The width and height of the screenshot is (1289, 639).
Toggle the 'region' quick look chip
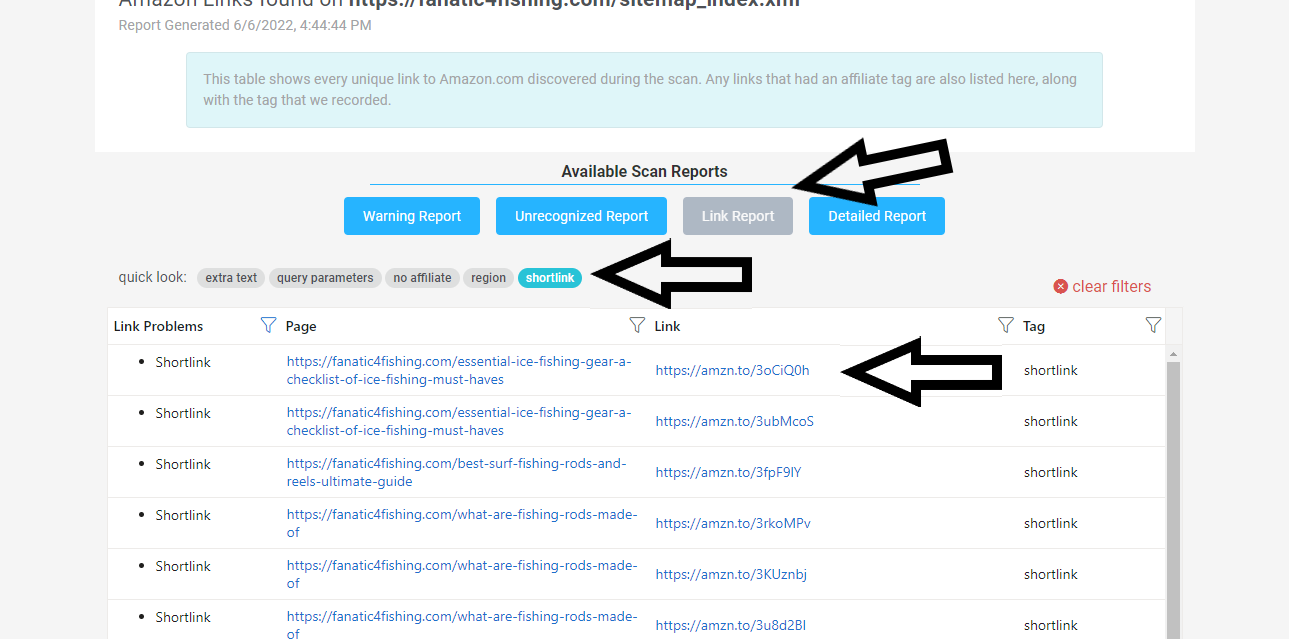[x=488, y=278]
